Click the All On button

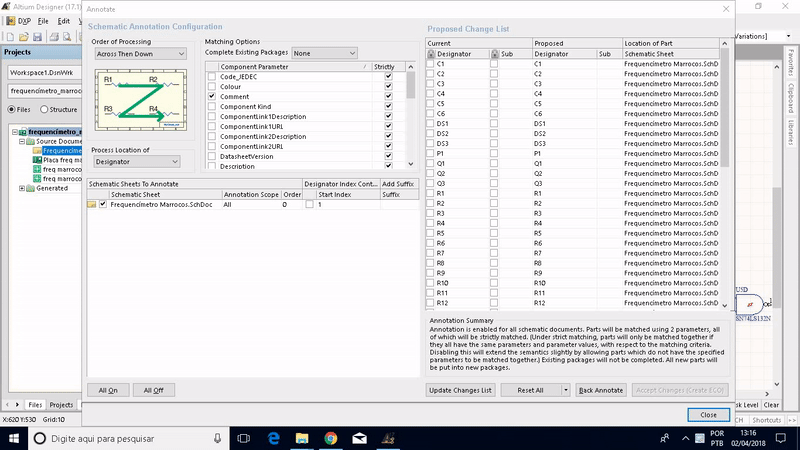point(108,390)
